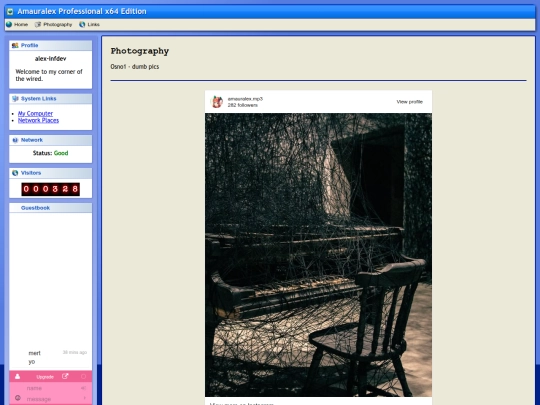Click the Status: Good text
Viewport: 540px width, 405px height.
[x=51, y=153]
